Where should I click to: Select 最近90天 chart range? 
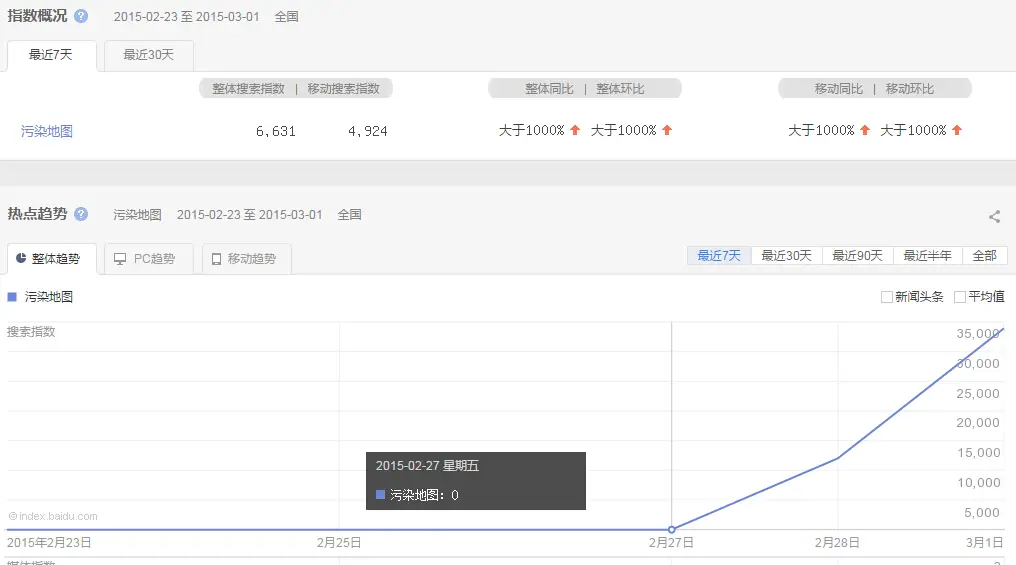tap(857, 256)
